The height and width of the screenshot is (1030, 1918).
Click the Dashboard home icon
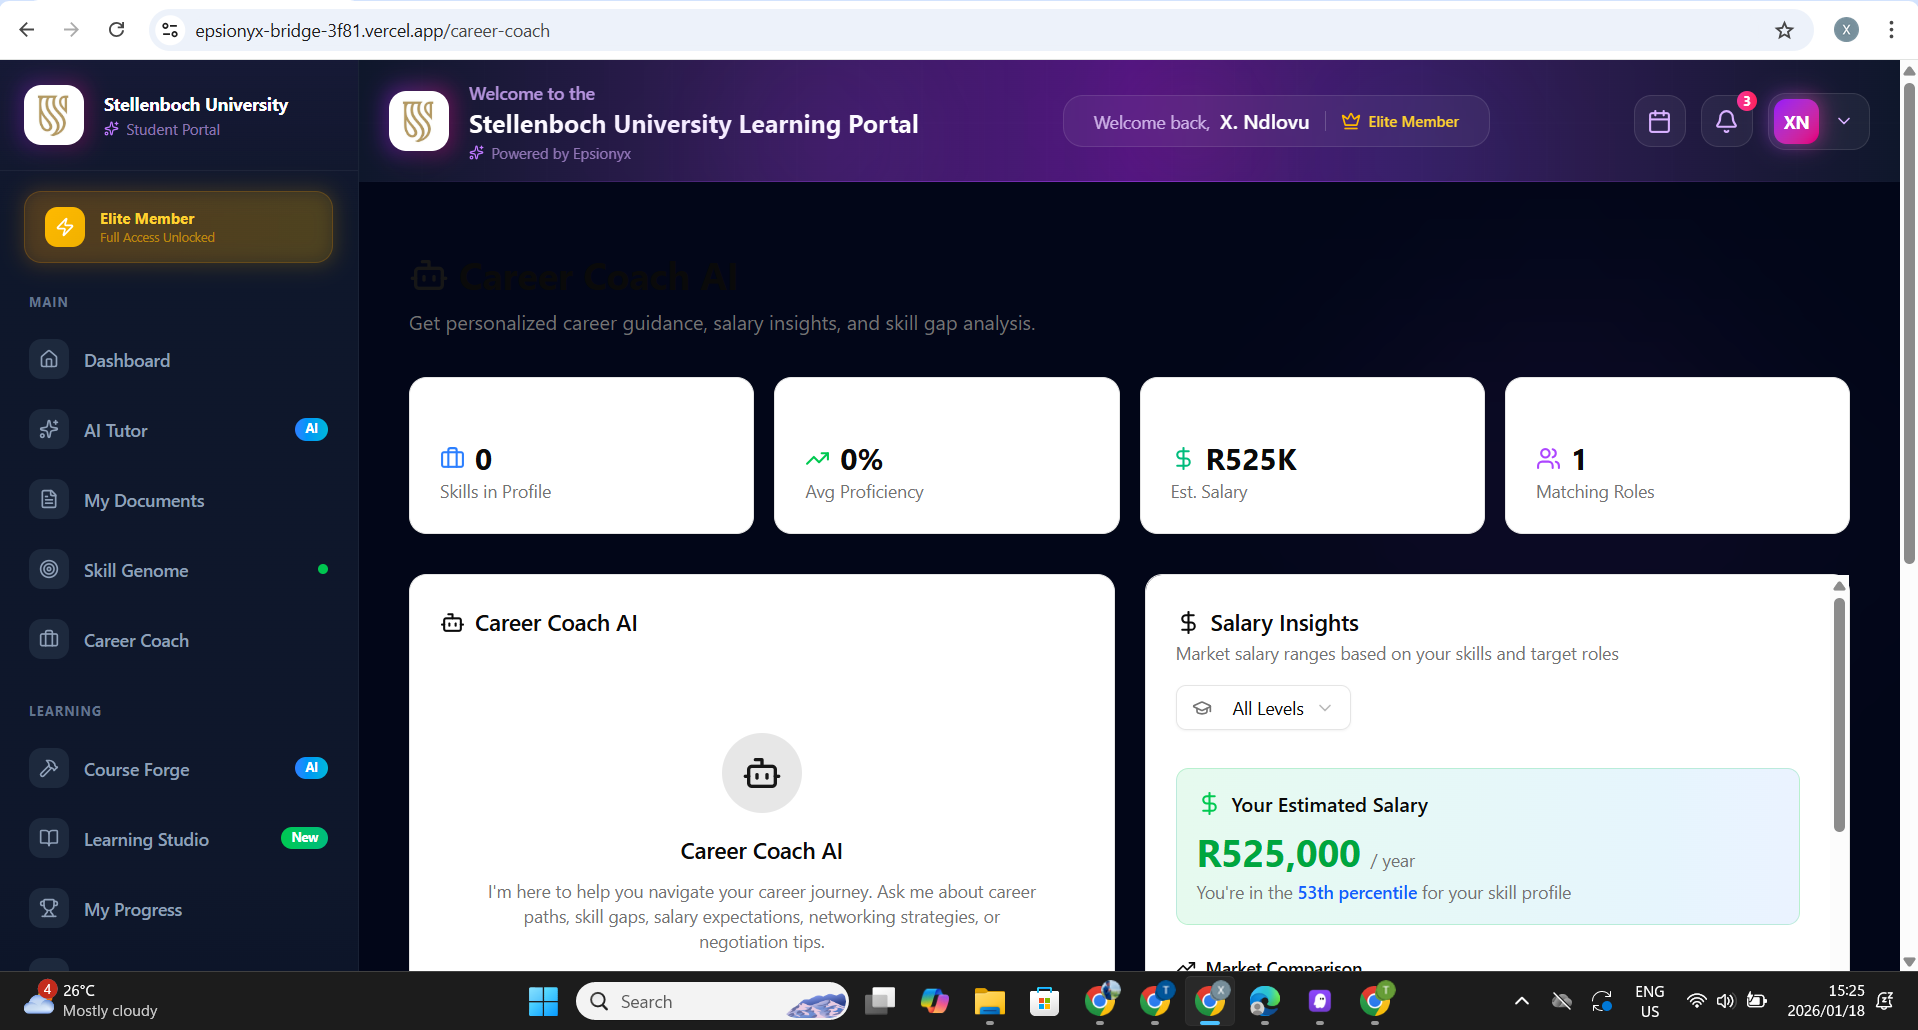tap(49, 359)
